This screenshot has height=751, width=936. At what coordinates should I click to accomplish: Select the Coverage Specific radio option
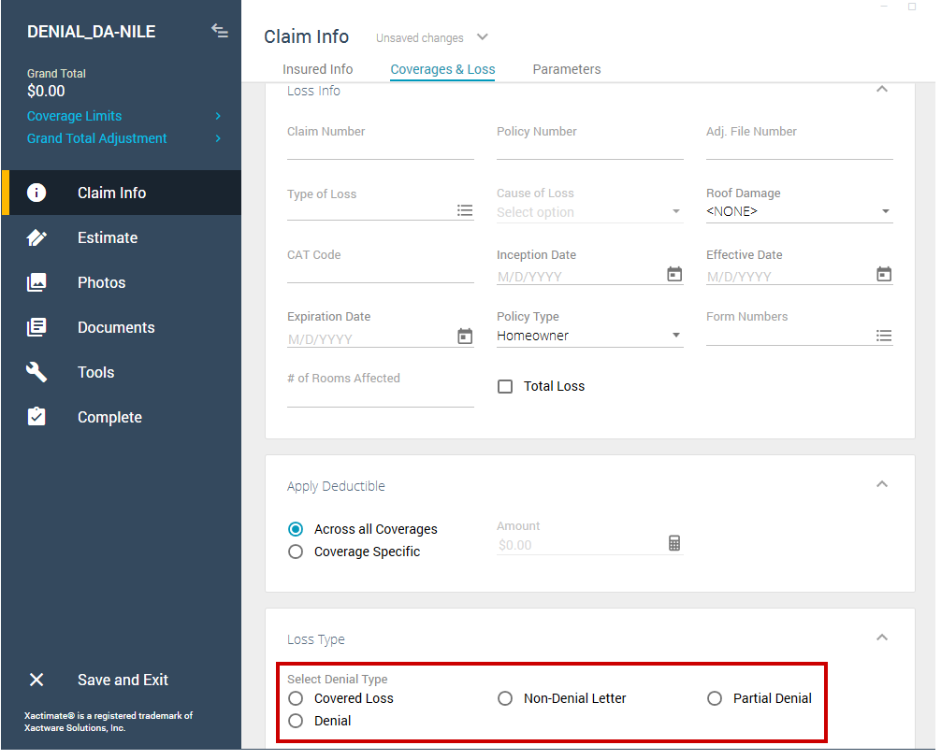[295, 552]
